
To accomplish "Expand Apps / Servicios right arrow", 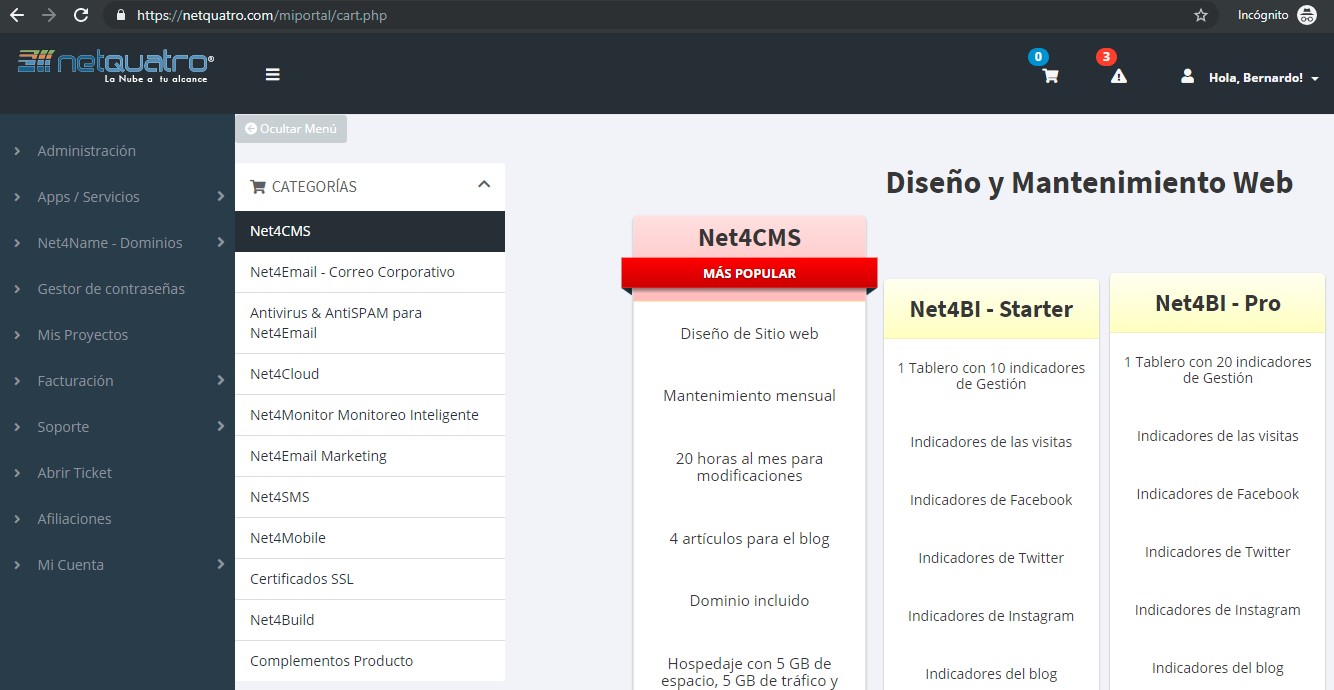I will [x=220, y=197].
